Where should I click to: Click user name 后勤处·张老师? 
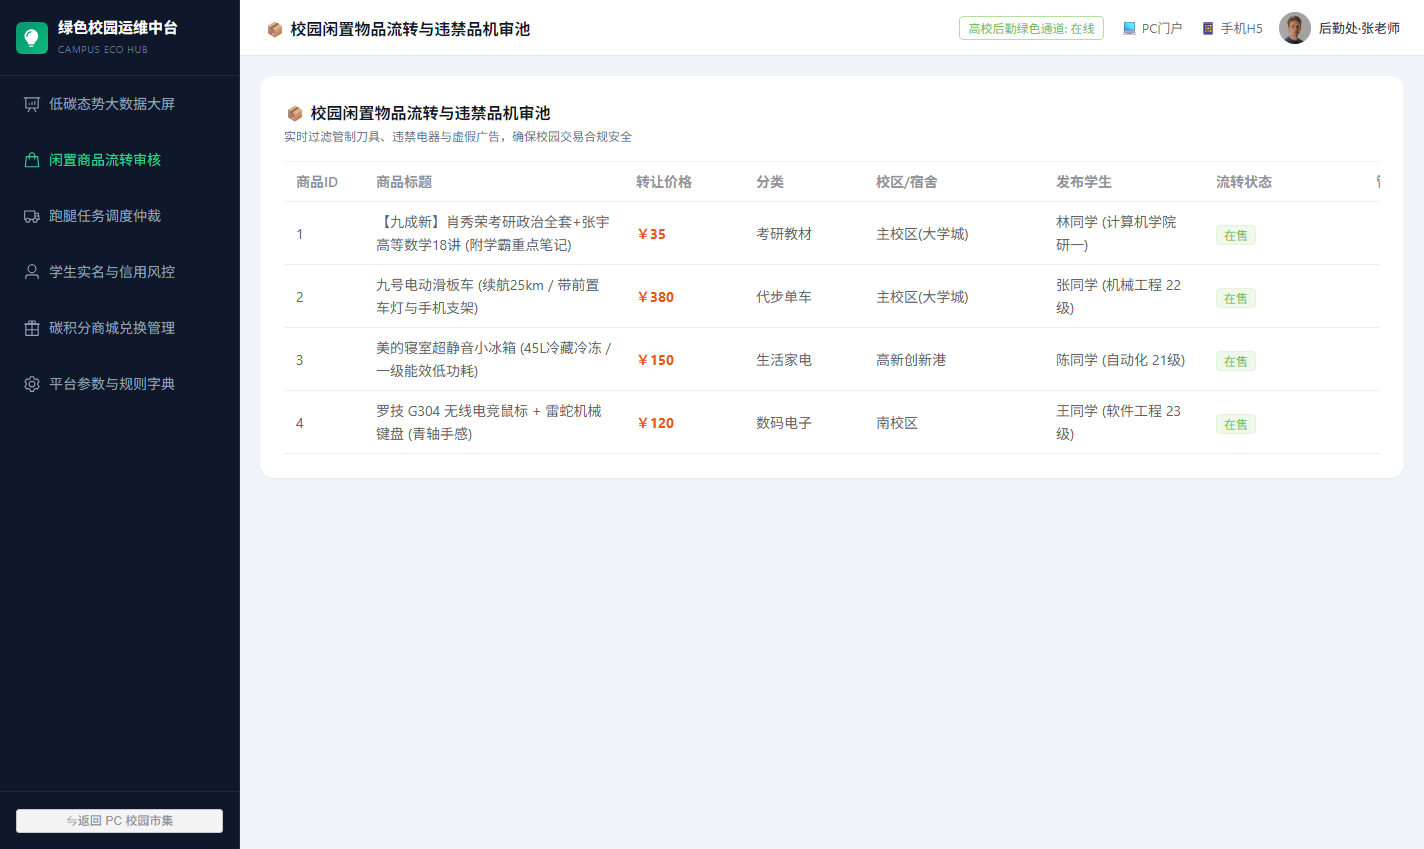1359,29
